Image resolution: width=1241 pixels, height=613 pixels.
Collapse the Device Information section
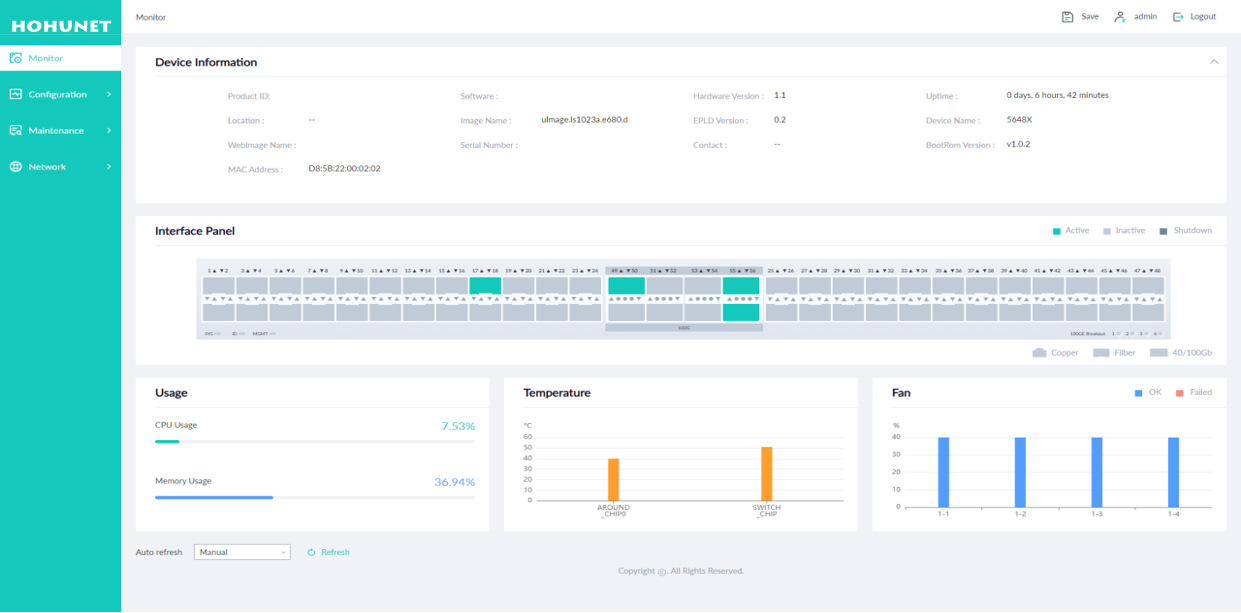pyautogui.click(x=1213, y=62)
